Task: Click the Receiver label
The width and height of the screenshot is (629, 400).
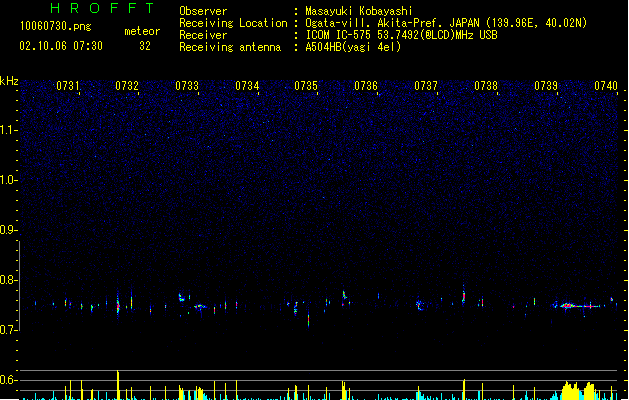Action: 203,35
